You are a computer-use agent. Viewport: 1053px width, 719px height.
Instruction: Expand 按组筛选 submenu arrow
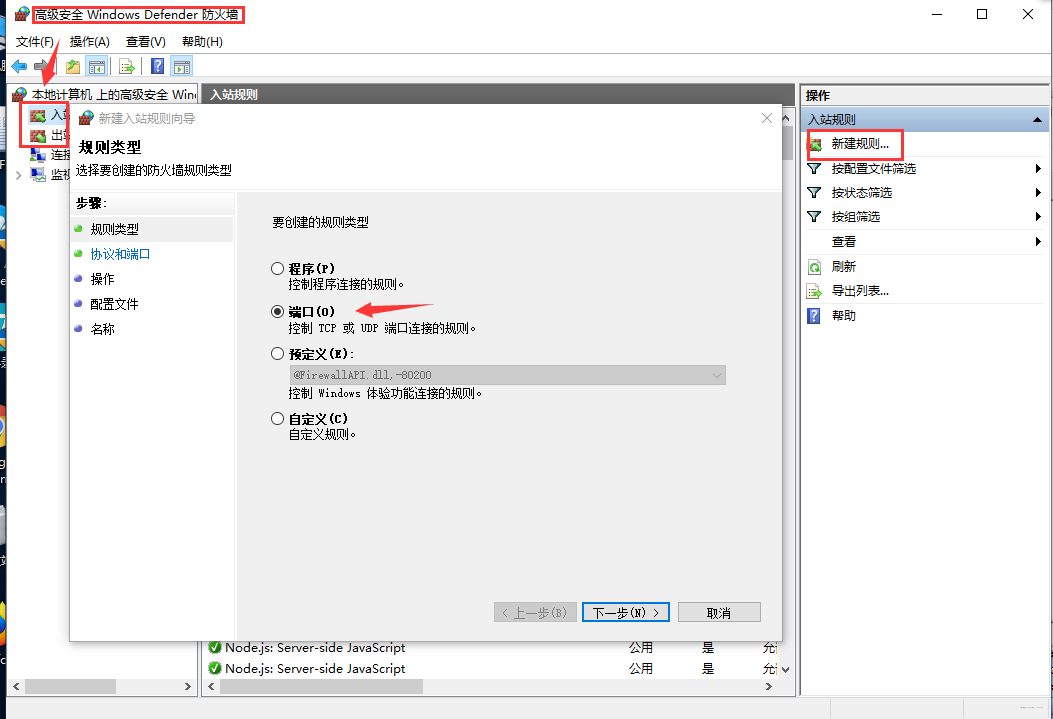coord(1038,217)
